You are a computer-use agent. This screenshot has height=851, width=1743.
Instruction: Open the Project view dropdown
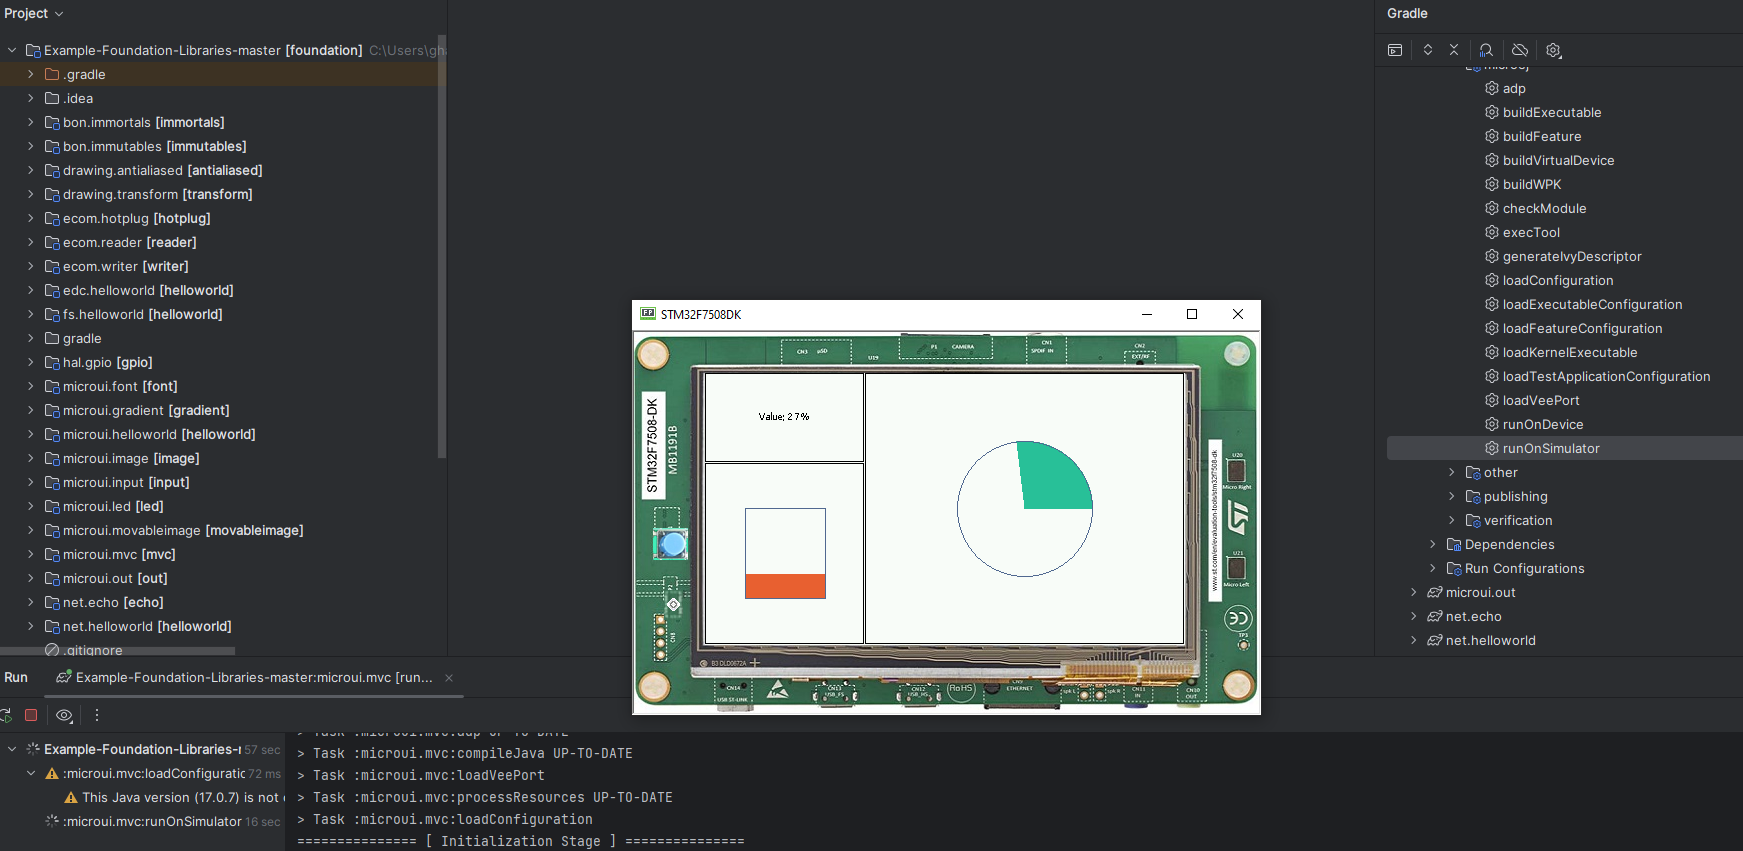coord(34,13)
